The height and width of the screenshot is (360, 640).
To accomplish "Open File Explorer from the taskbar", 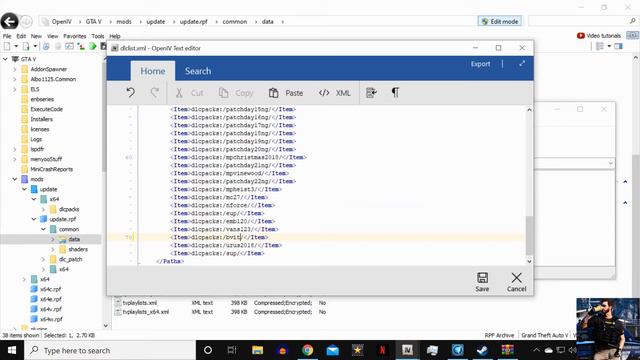I will pos(257,350).
